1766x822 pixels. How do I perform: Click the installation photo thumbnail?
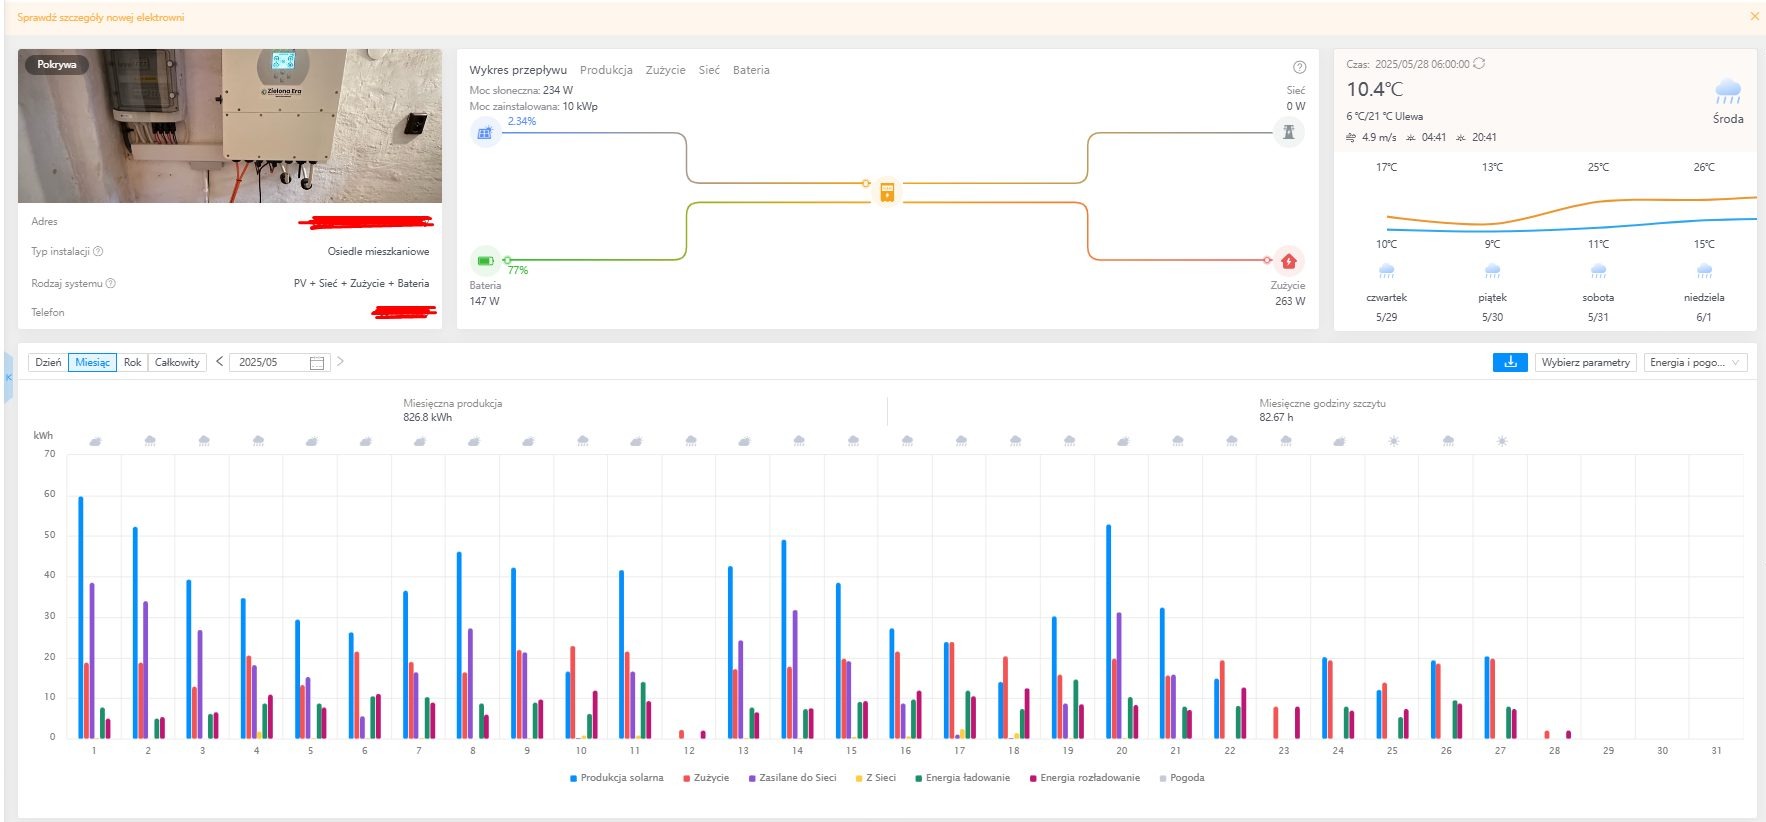[x=230, y=126]
